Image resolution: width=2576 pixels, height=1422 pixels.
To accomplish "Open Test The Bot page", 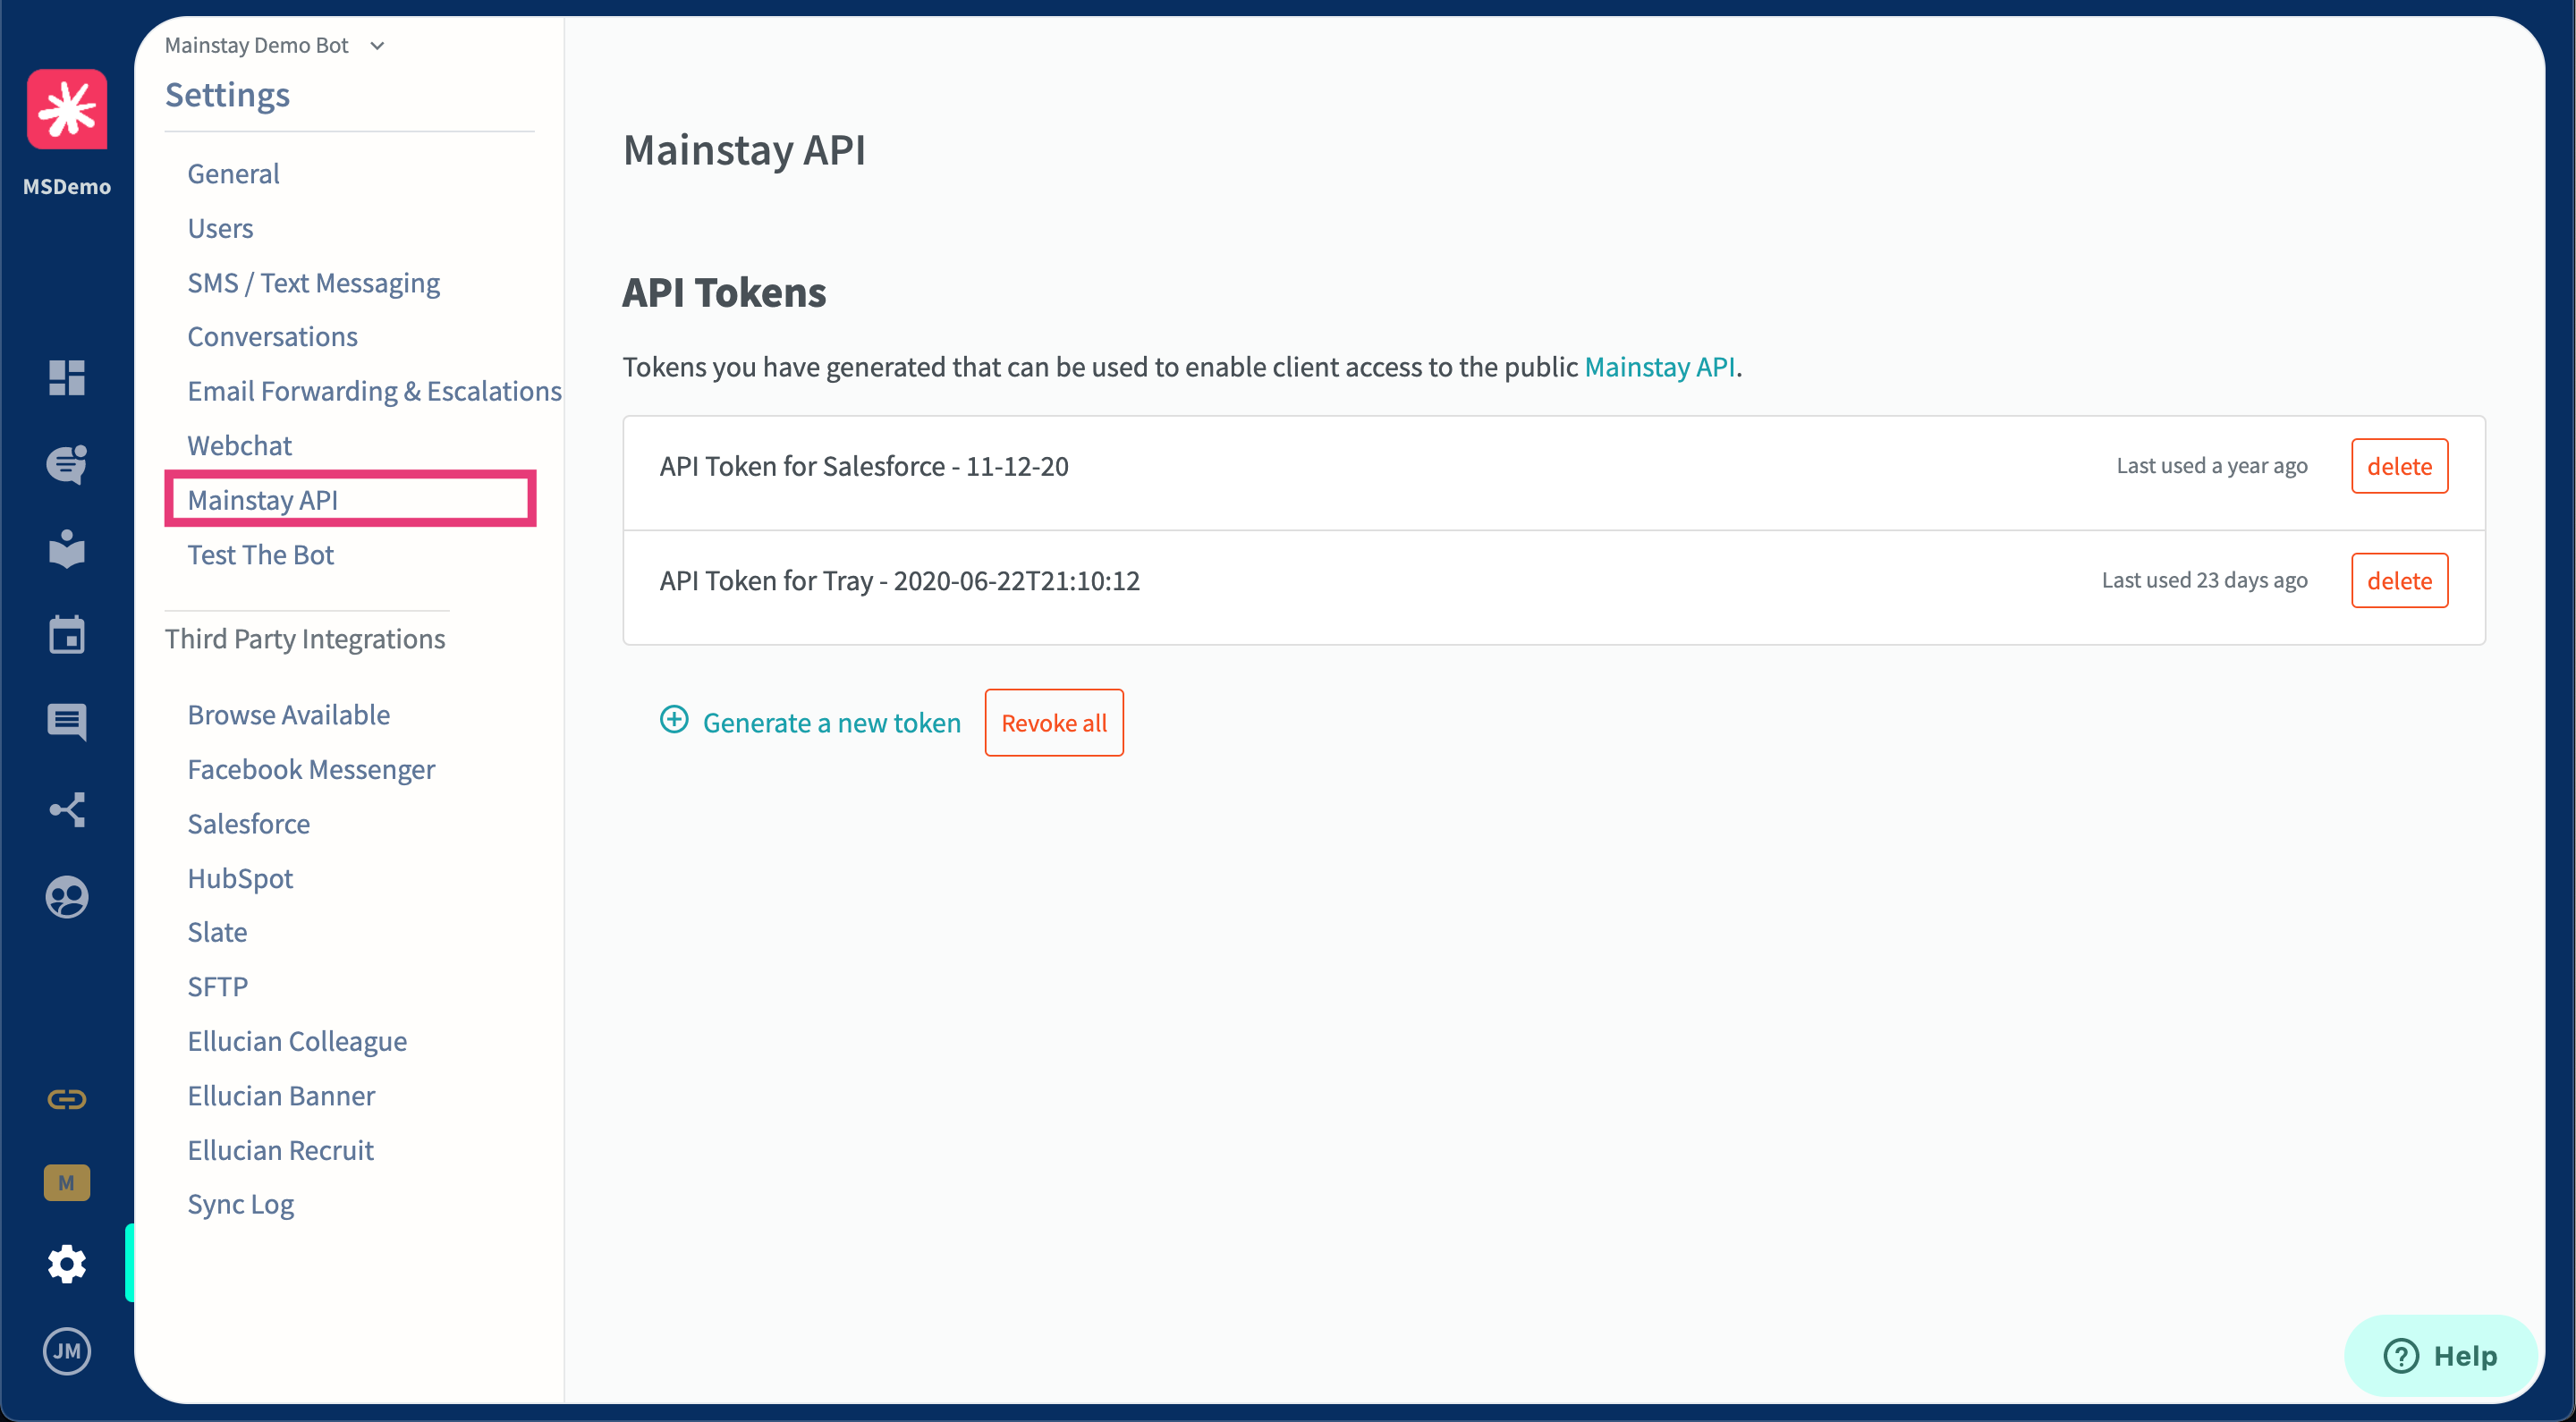I will tap(260, 554).
